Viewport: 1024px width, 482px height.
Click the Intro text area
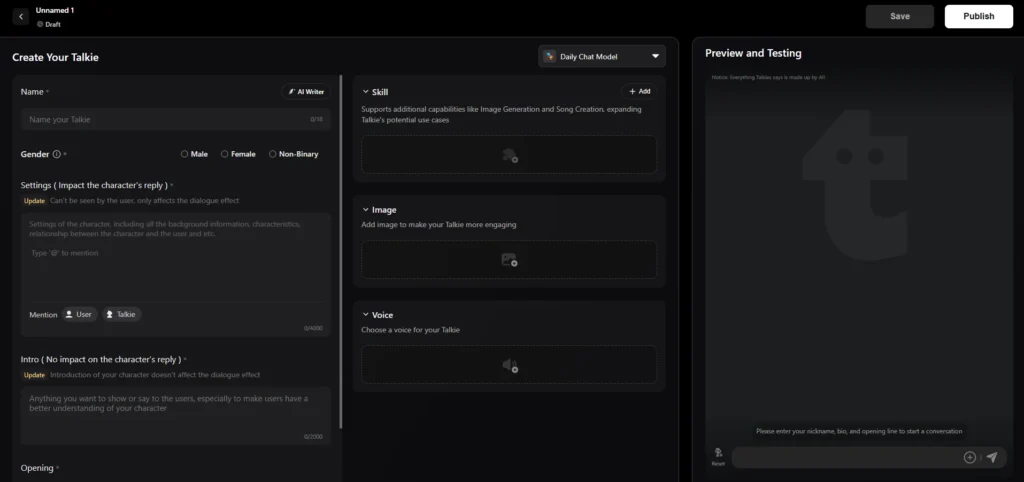click(x=176, y=415)
